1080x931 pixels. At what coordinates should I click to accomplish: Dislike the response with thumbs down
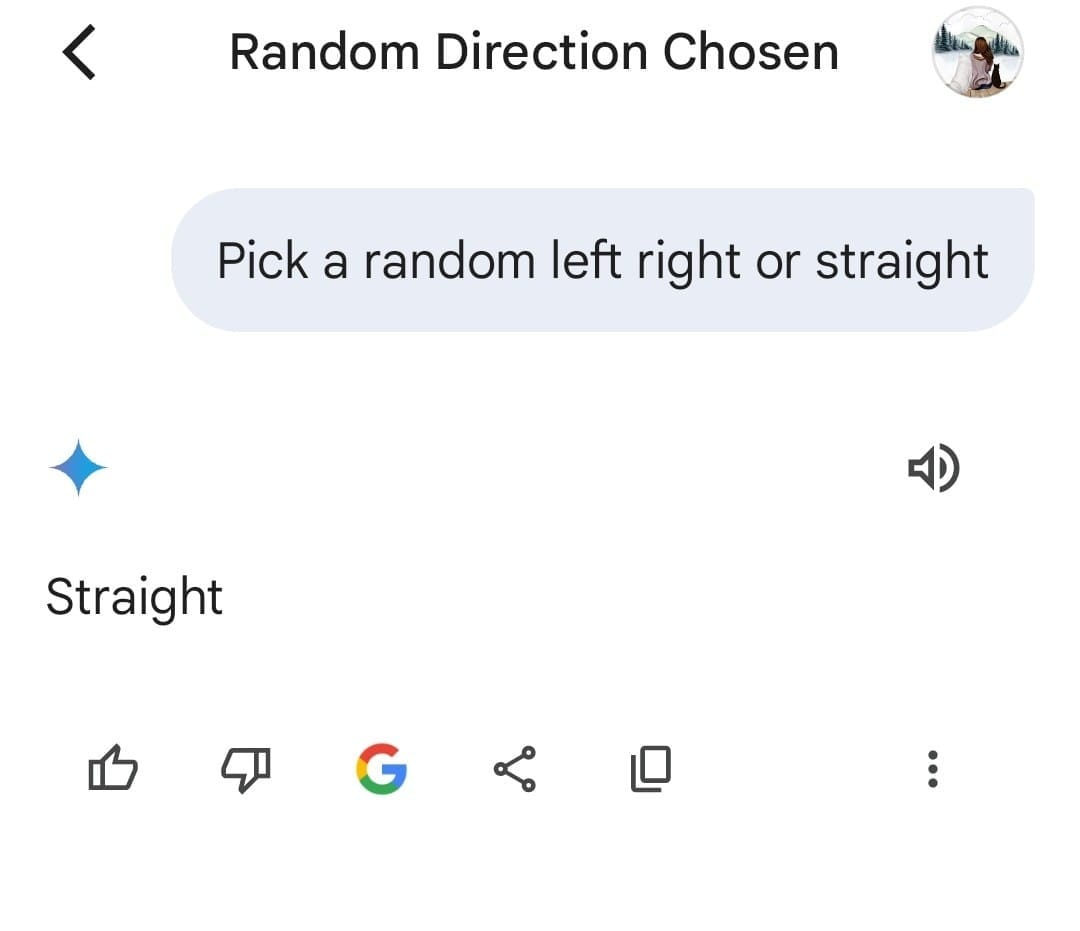[246, 769]
